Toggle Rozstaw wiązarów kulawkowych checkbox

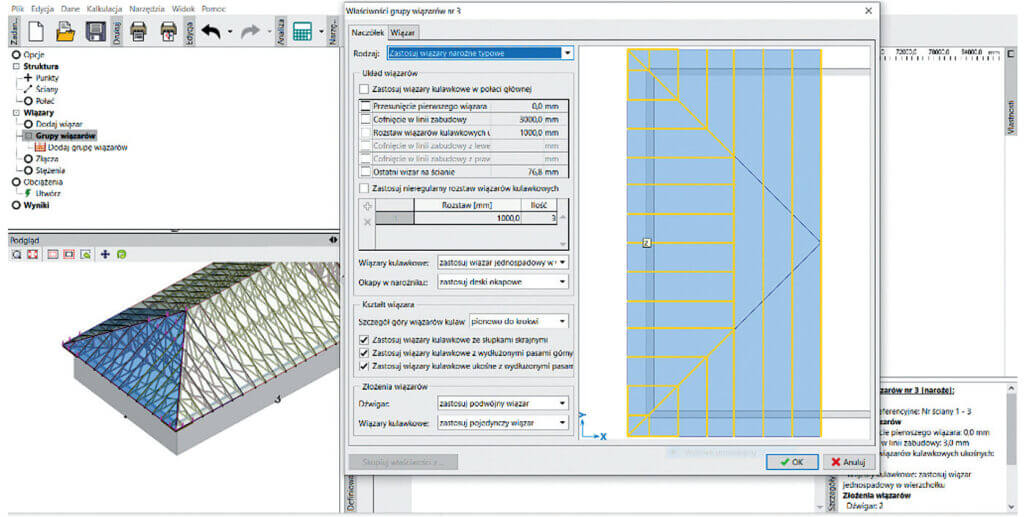click(x=366, y=133)
